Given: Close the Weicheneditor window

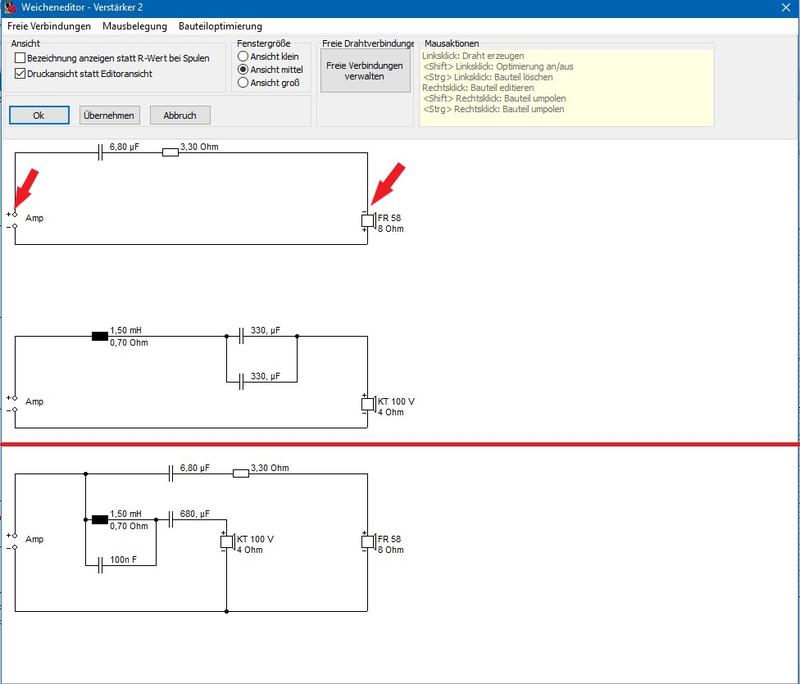Looking at the screenshot, I should coord(786,8).
